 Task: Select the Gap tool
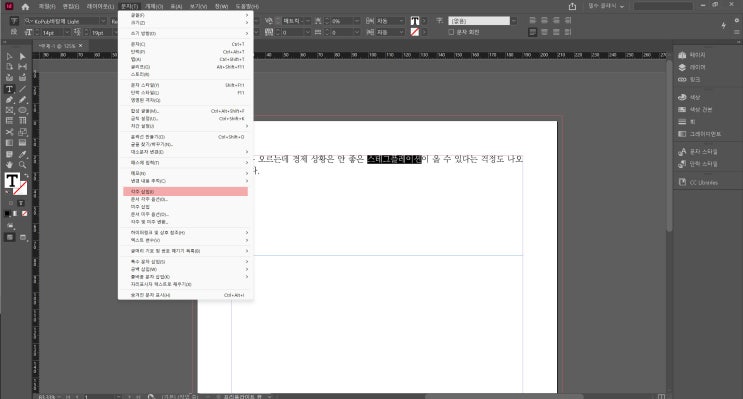click(22, 67)
